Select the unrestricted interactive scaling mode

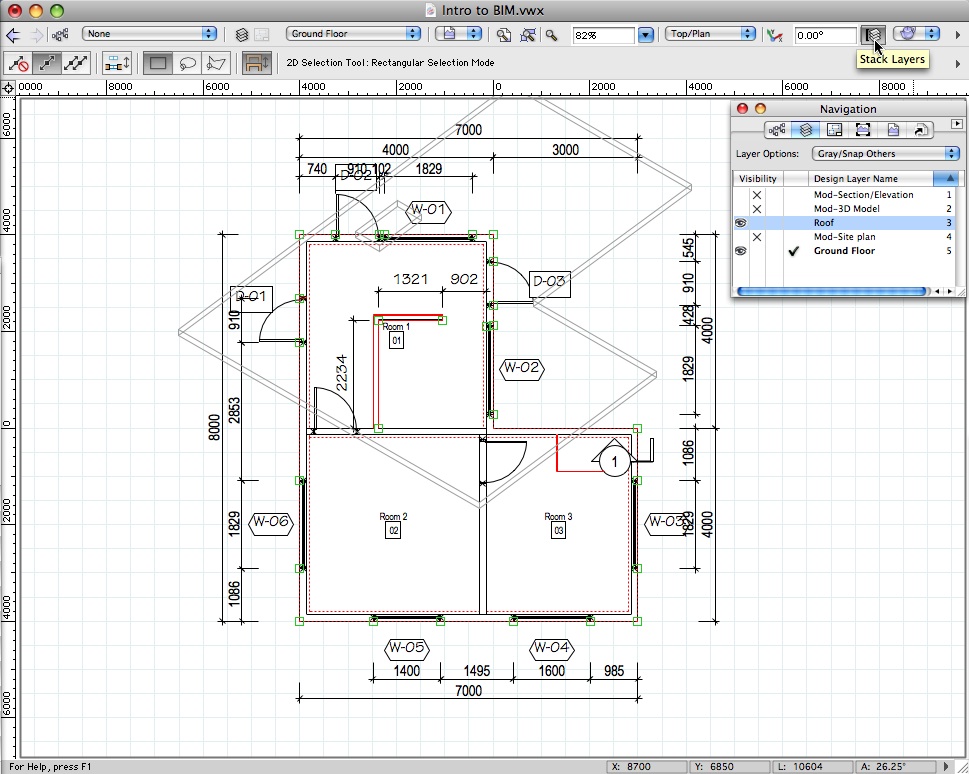coord(75,63)
